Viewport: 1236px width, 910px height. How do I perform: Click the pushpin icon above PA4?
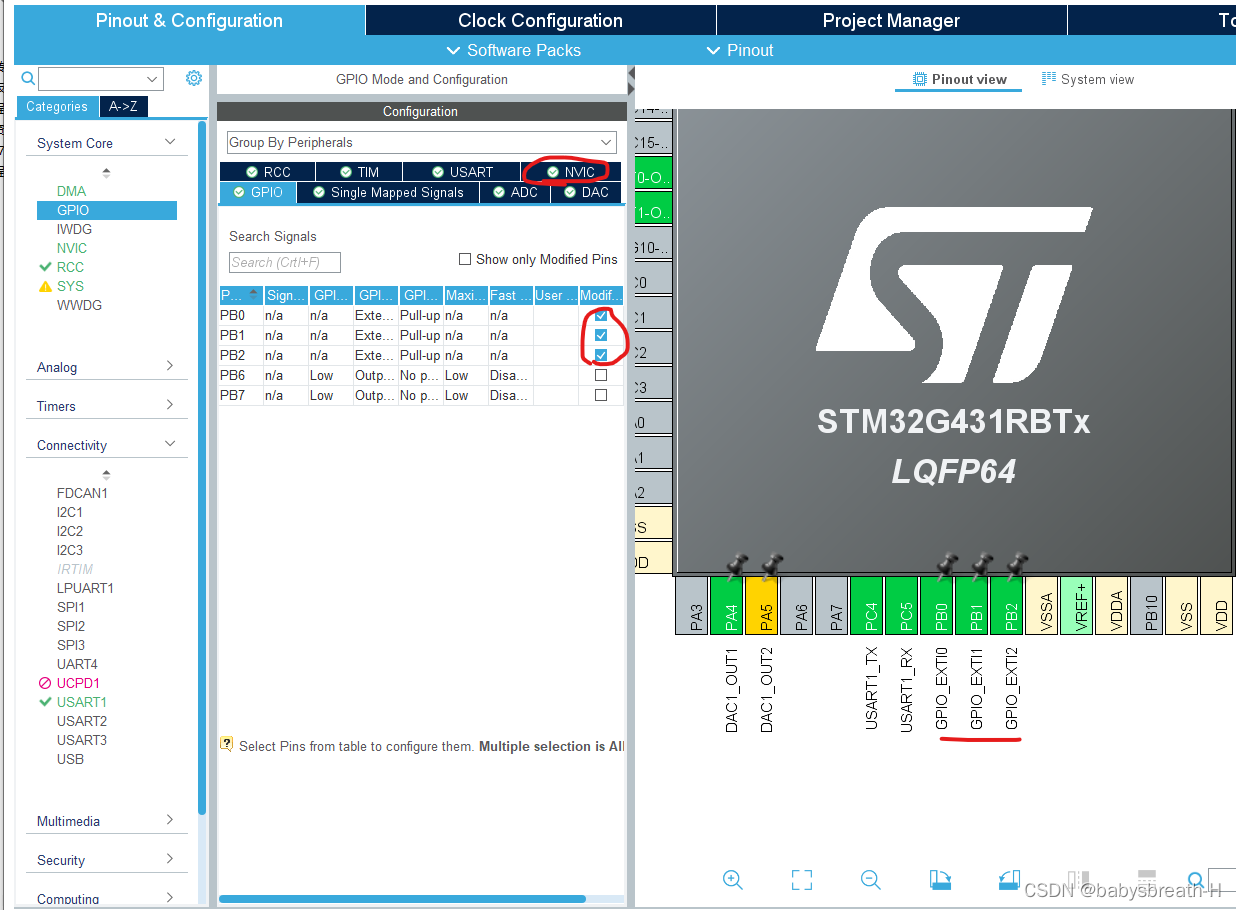pos(735,566)
